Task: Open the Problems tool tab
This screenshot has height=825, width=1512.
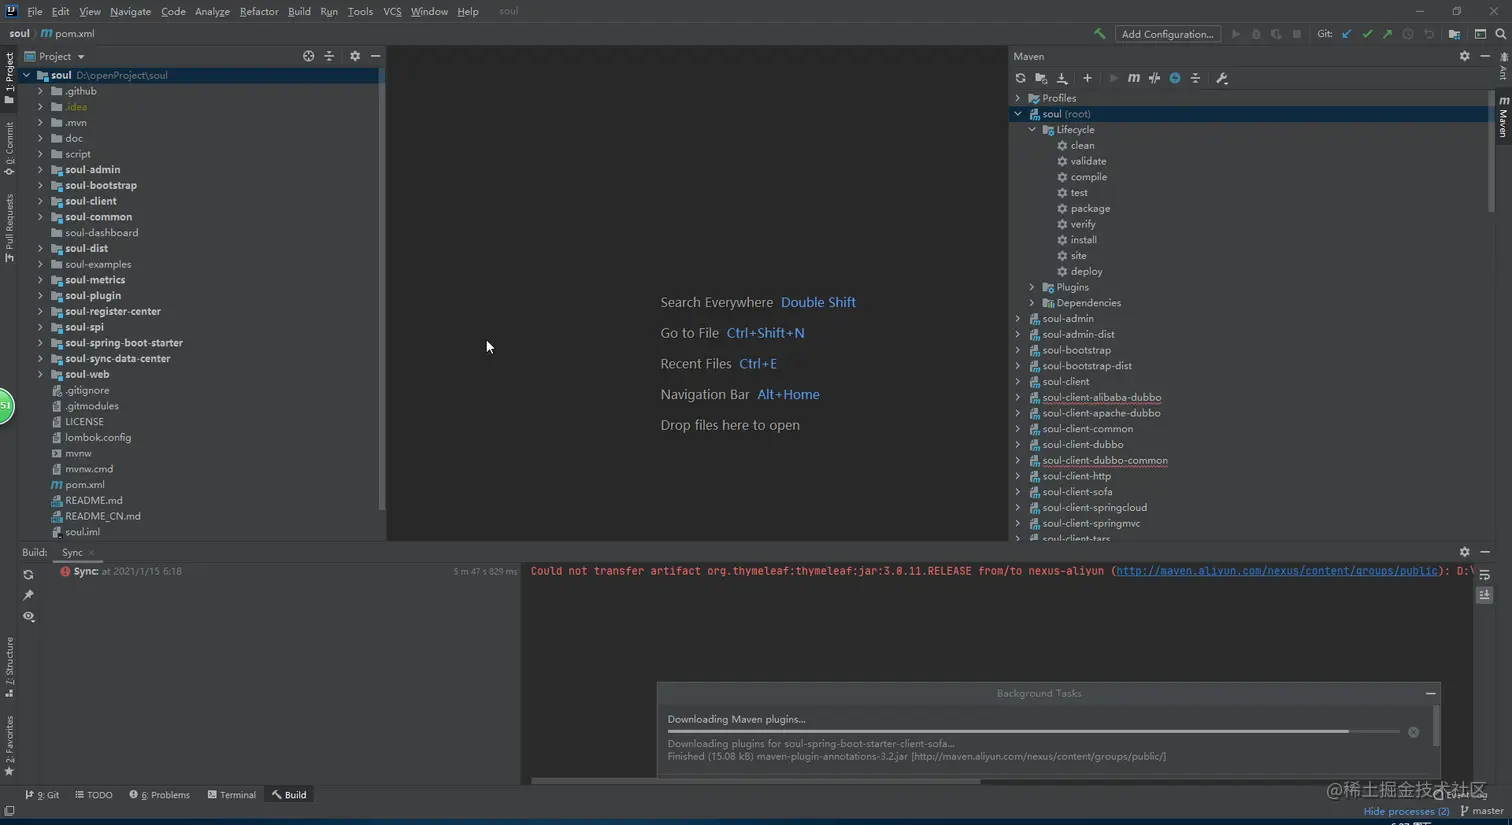Action: point(159,795)
